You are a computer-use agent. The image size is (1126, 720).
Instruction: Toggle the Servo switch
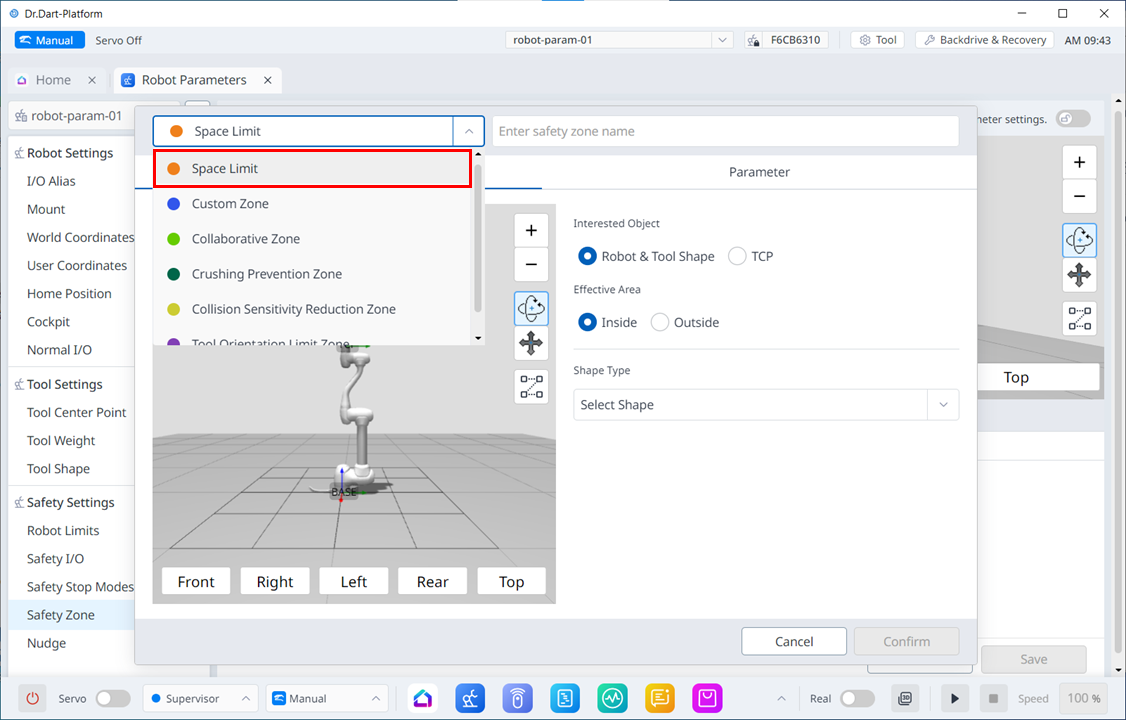(112, 698)
